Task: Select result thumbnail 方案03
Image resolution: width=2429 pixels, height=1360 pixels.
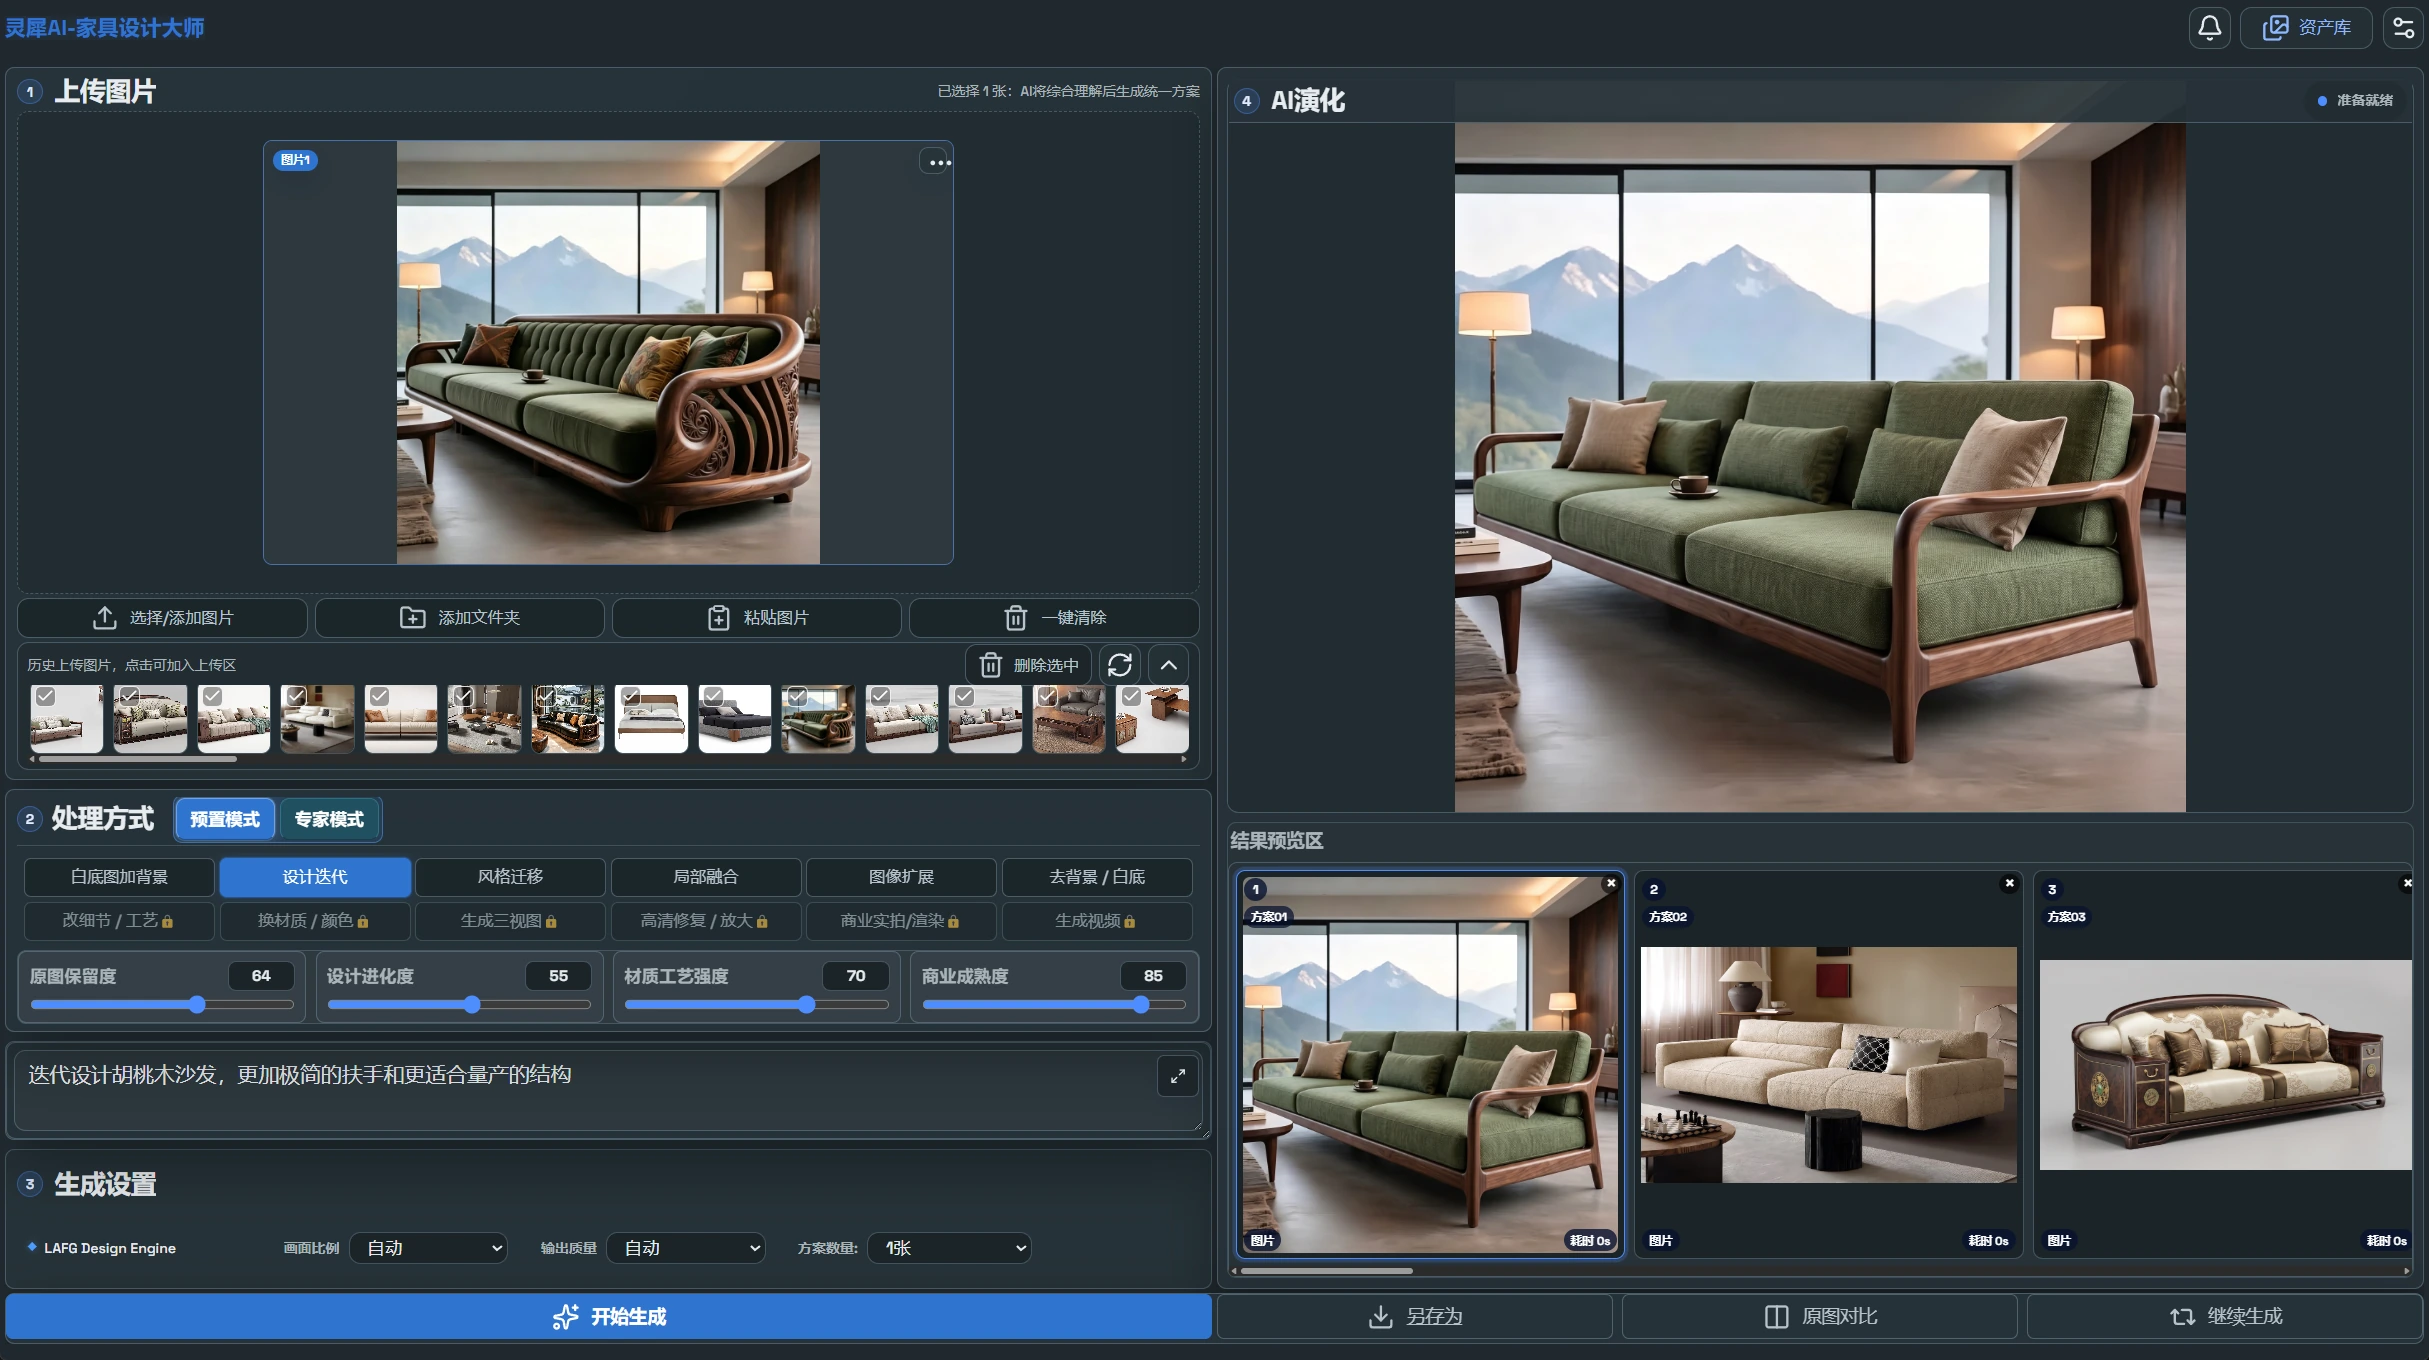Action: [2225, 1066]
